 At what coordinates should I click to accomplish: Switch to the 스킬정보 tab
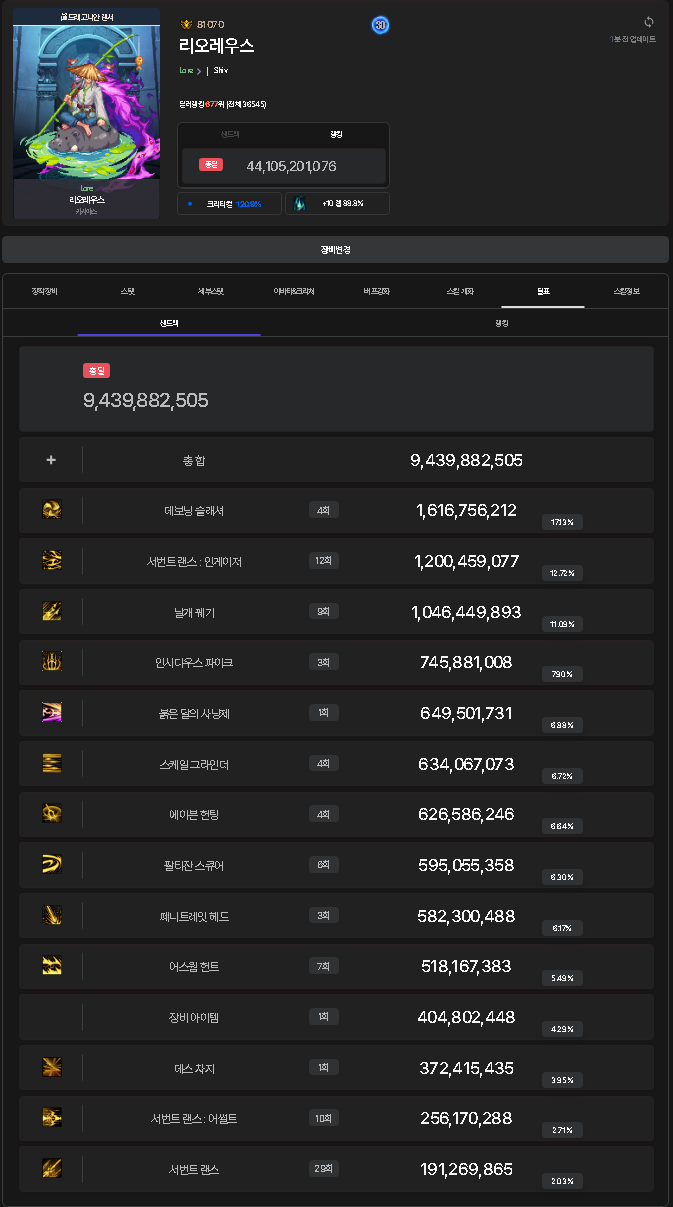626,291
